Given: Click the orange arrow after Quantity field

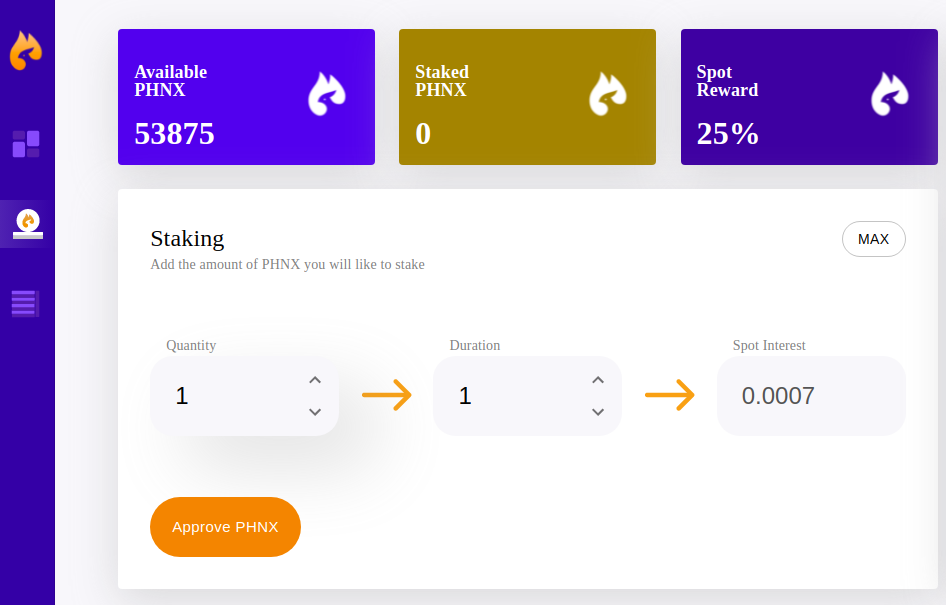Looking at the screenshot, I should point(386,396).
